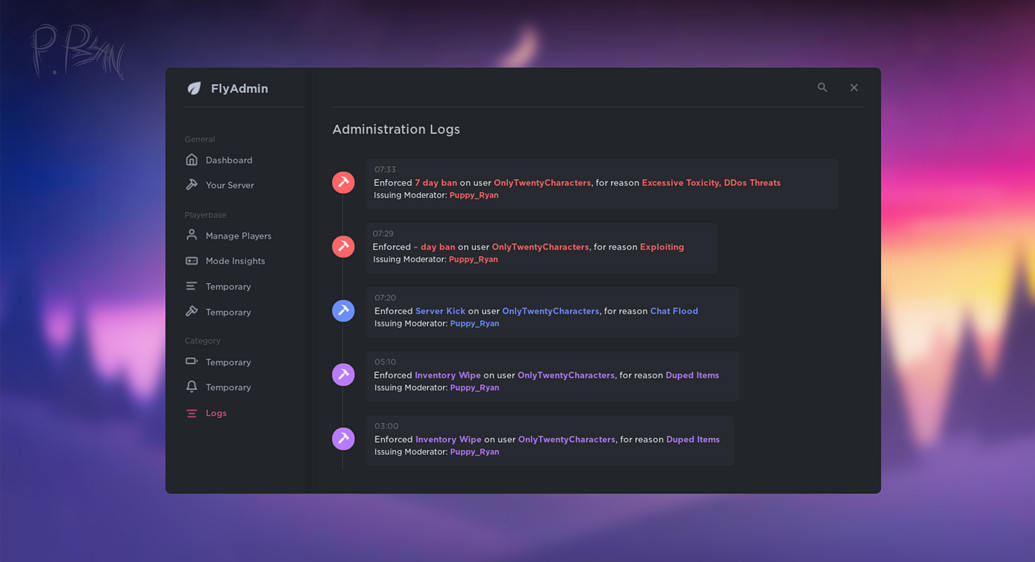Click the Logs list icon
Screen dimensions: 1035x562
tap(191, 413)
